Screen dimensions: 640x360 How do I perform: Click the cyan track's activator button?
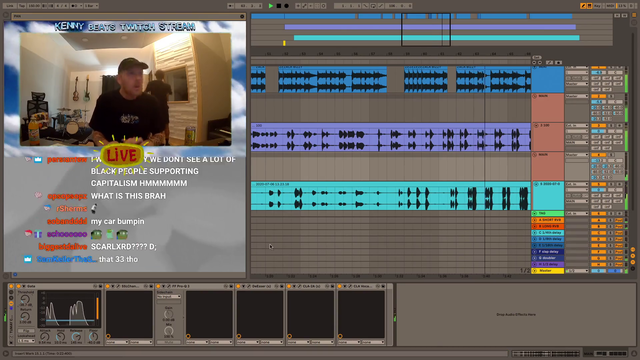point(599,184)
